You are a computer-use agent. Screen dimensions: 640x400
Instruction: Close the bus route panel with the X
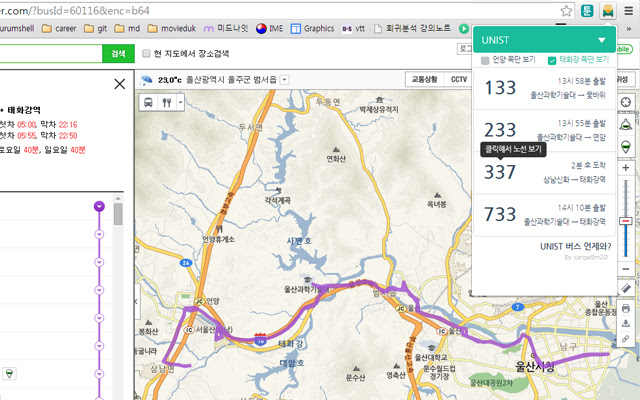pos(120,85)
